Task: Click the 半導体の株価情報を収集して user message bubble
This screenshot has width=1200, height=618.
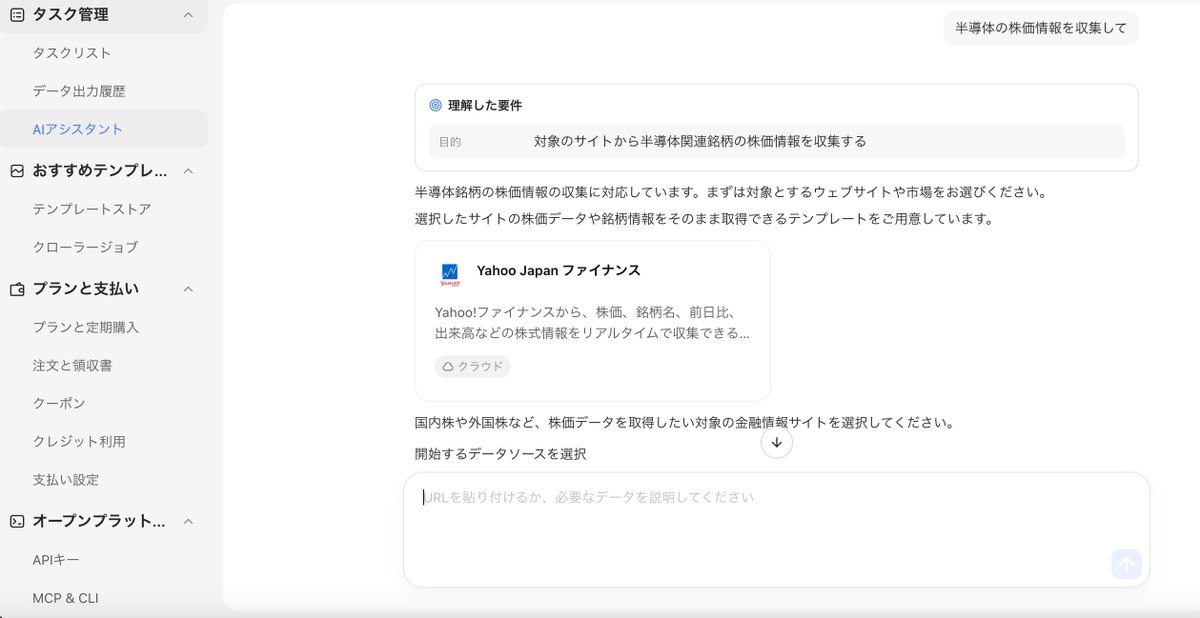Action: (1041, 28)
